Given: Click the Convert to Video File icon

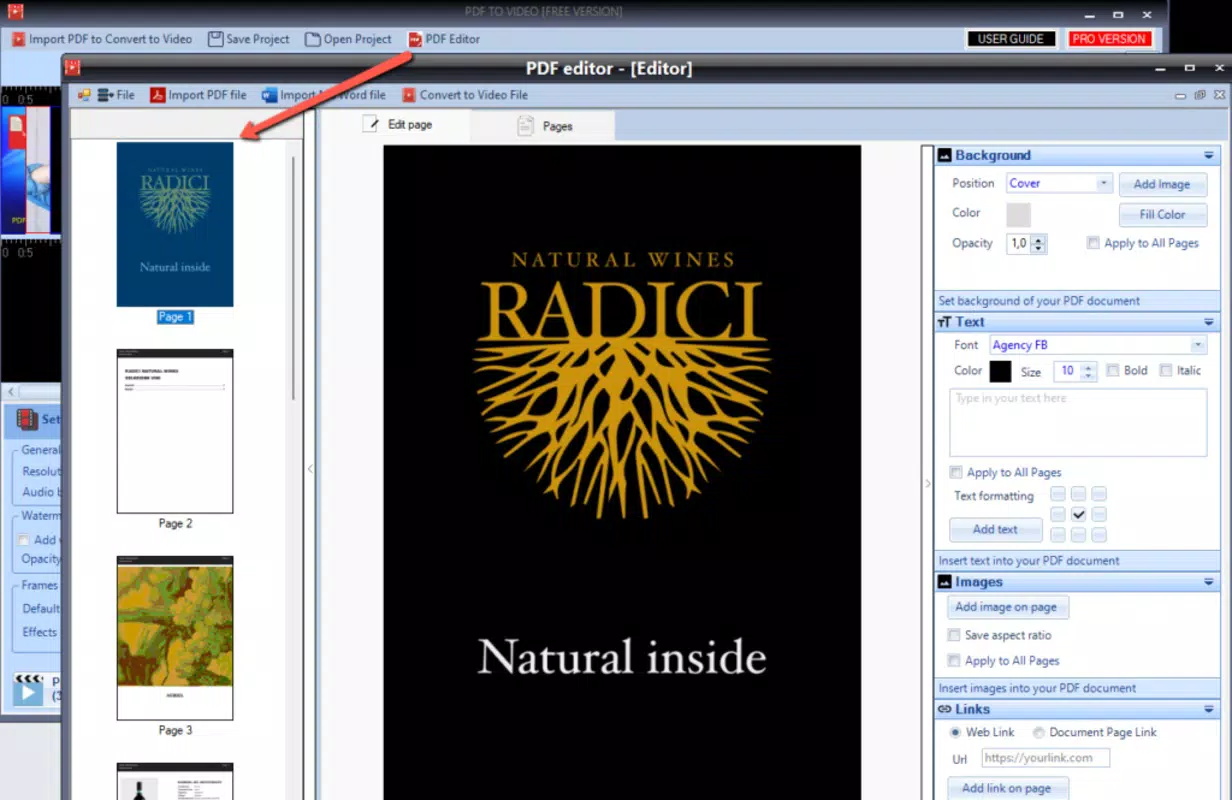Looking at the screenshot, I should click(408, 95).
